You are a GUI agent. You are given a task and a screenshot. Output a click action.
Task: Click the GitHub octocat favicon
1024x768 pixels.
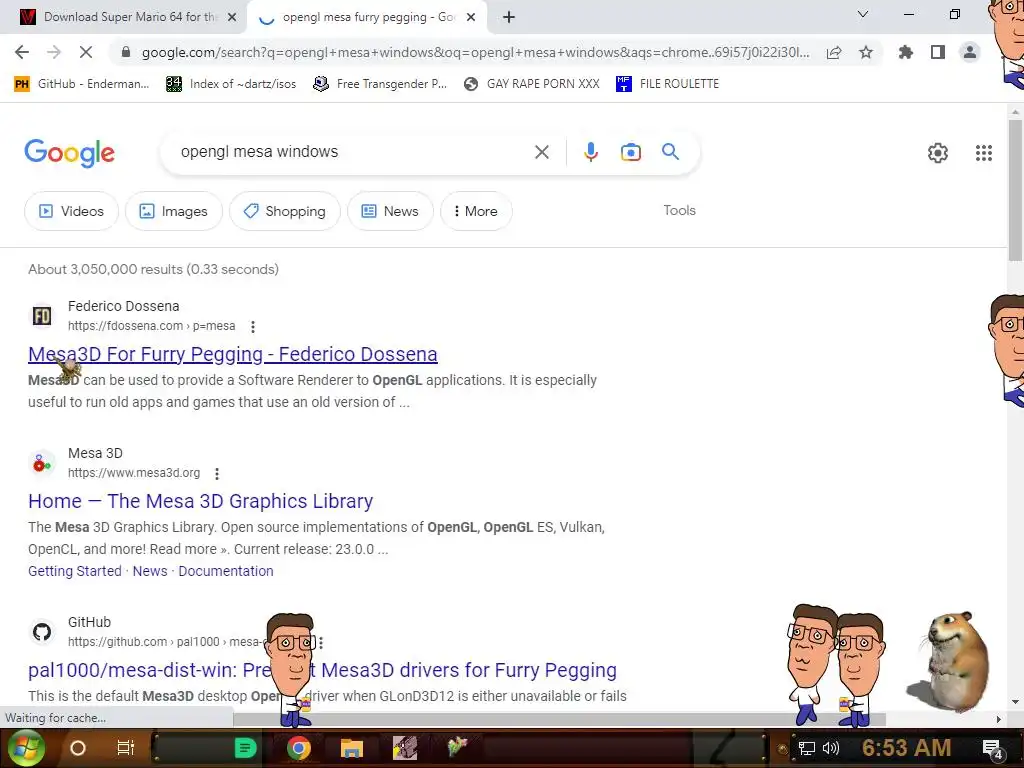(x=42, y=632)
